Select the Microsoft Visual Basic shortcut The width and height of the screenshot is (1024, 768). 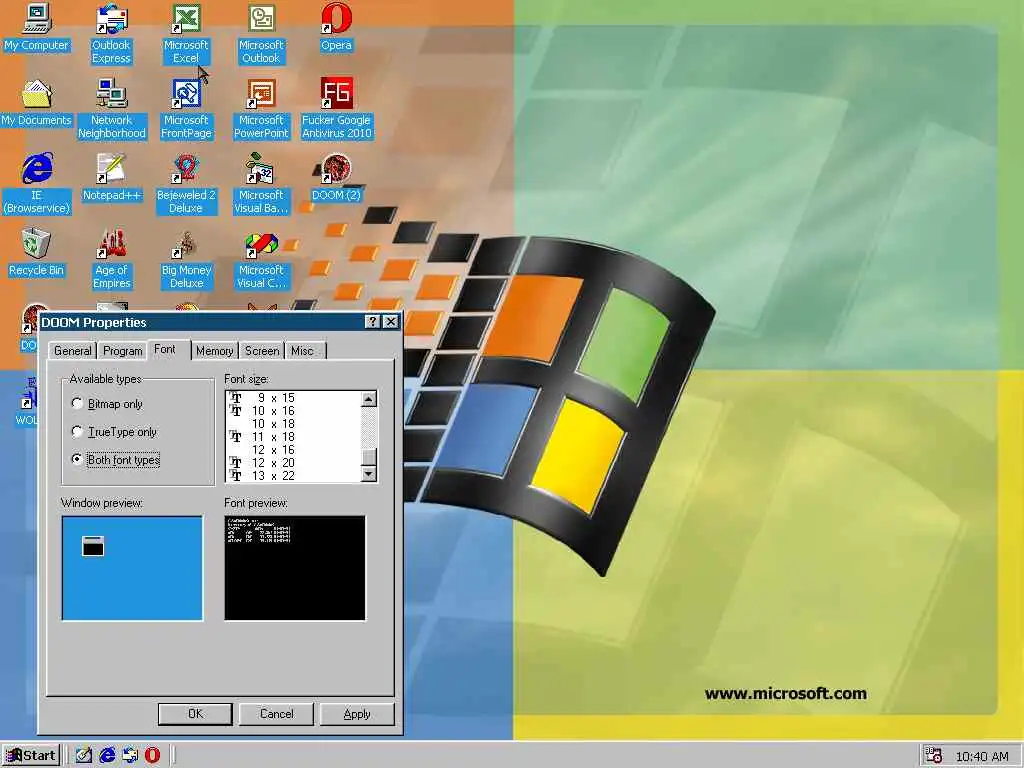(261, 184)
